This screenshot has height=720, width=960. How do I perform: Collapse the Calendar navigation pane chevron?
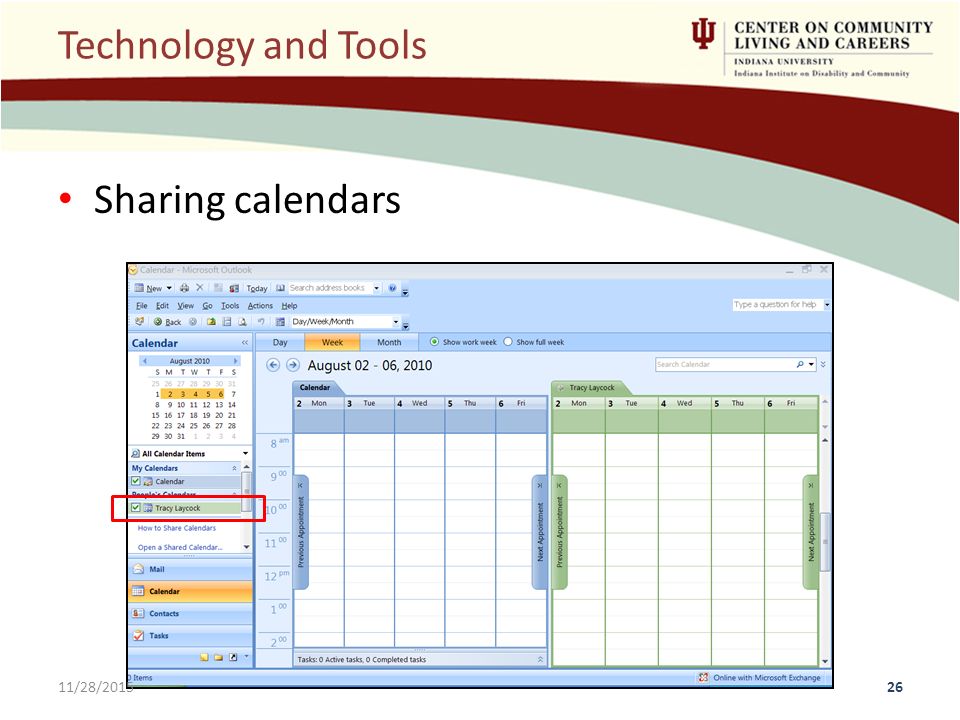pos(245,343)
